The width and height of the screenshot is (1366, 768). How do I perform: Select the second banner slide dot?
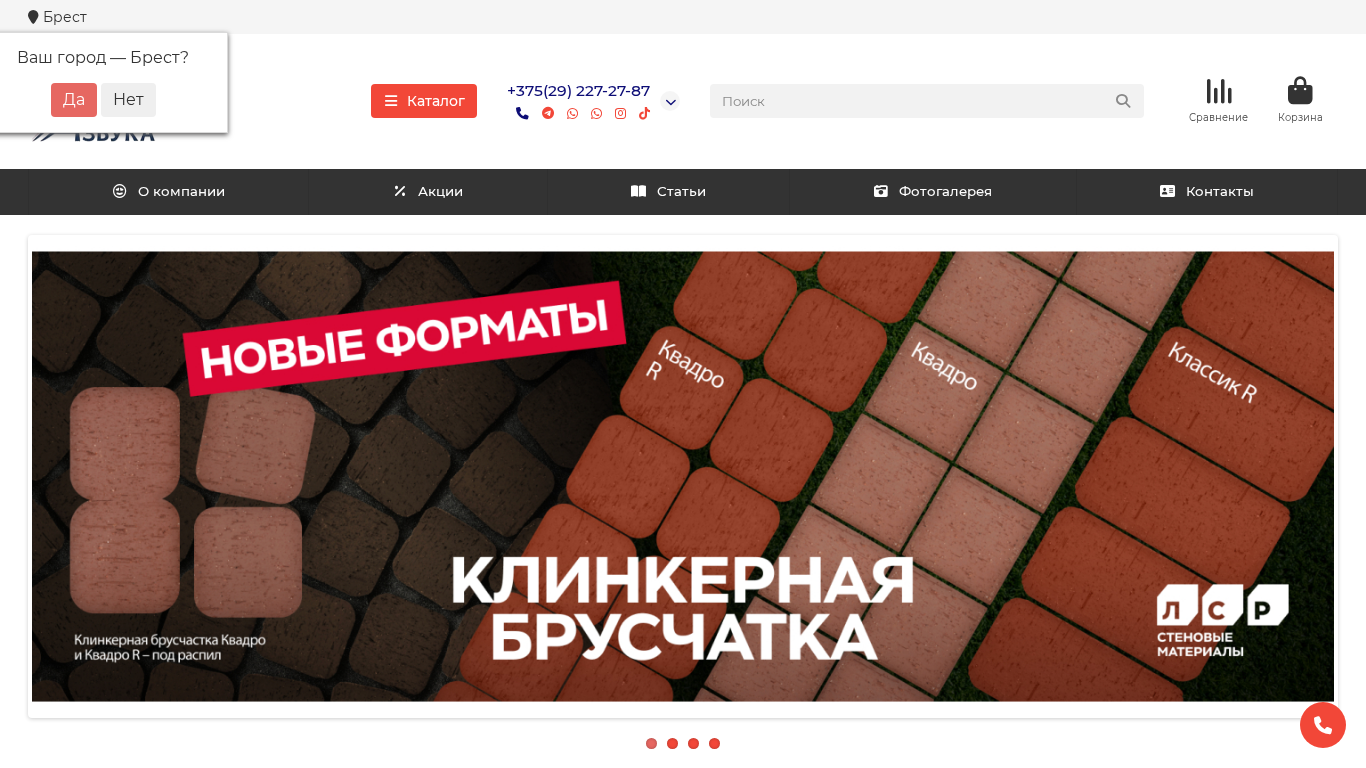672,743
